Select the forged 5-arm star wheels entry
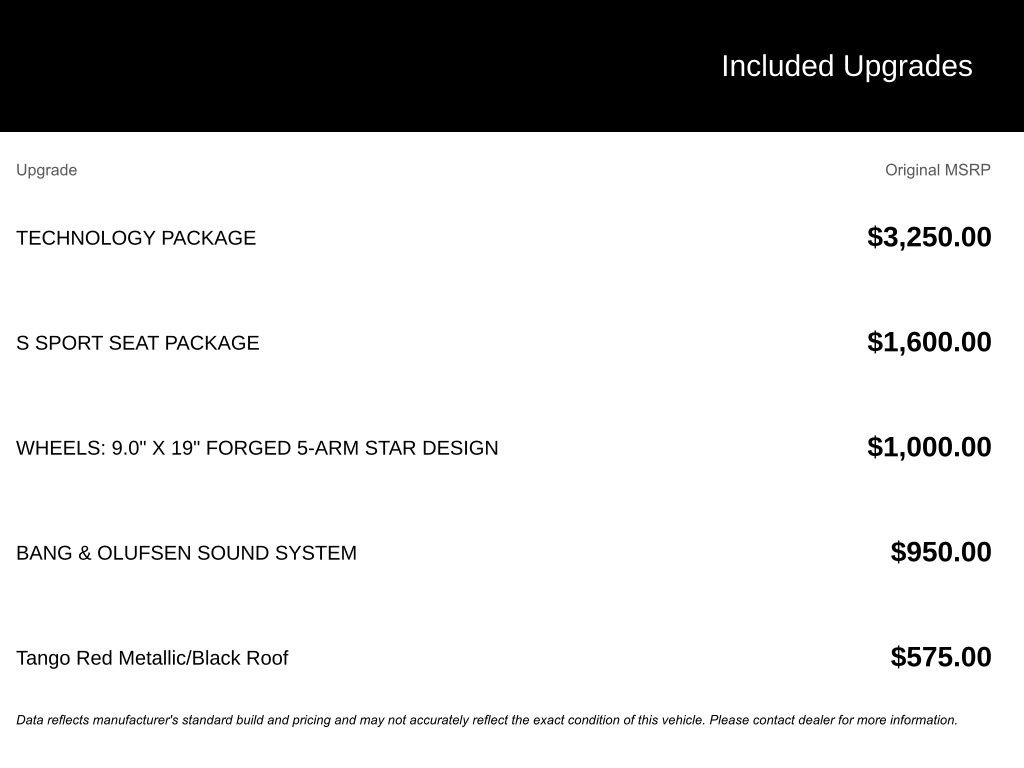Image resolution: width=1024 pixels, height=768 pixels. tap(257, 448)
